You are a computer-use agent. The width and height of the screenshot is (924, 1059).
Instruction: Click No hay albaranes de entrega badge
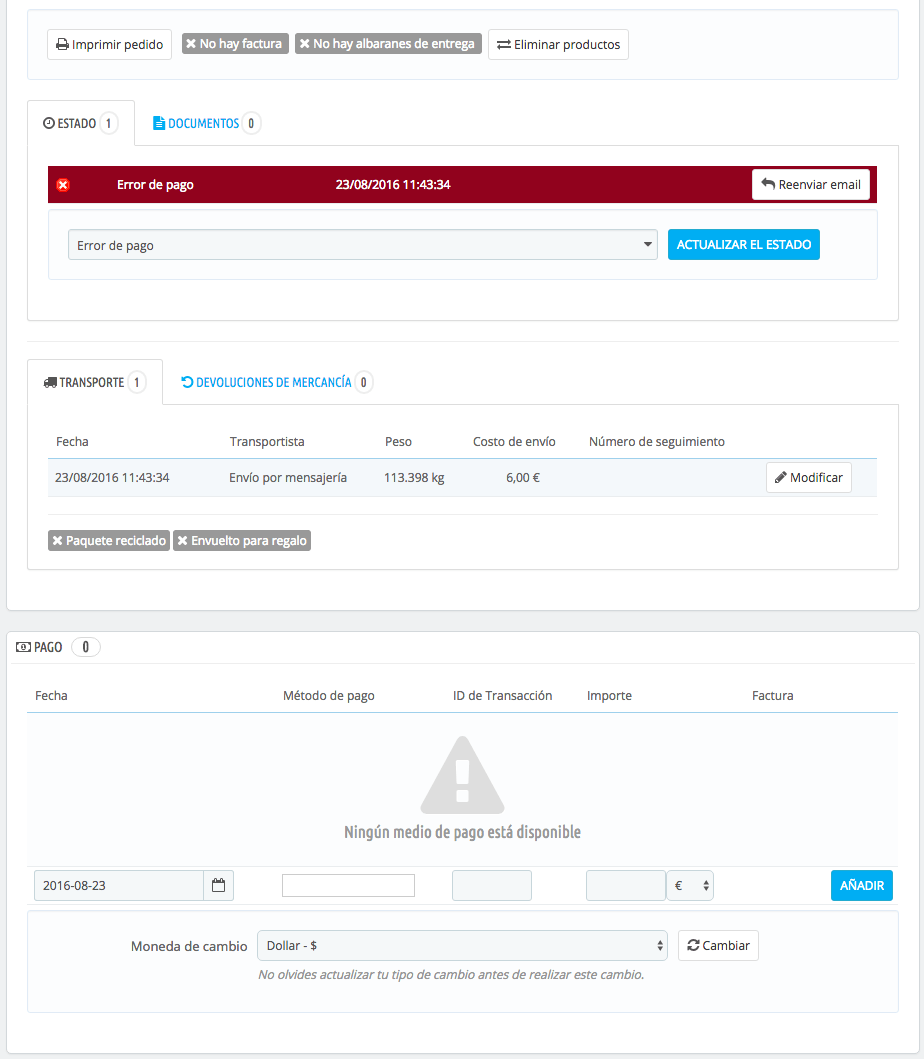(x=388, y=44)
